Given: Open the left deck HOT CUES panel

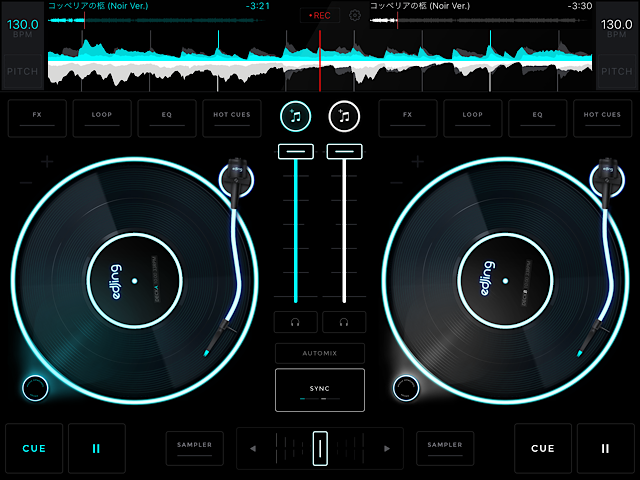Looking at the screenshot, I should [x=232, y=118].
